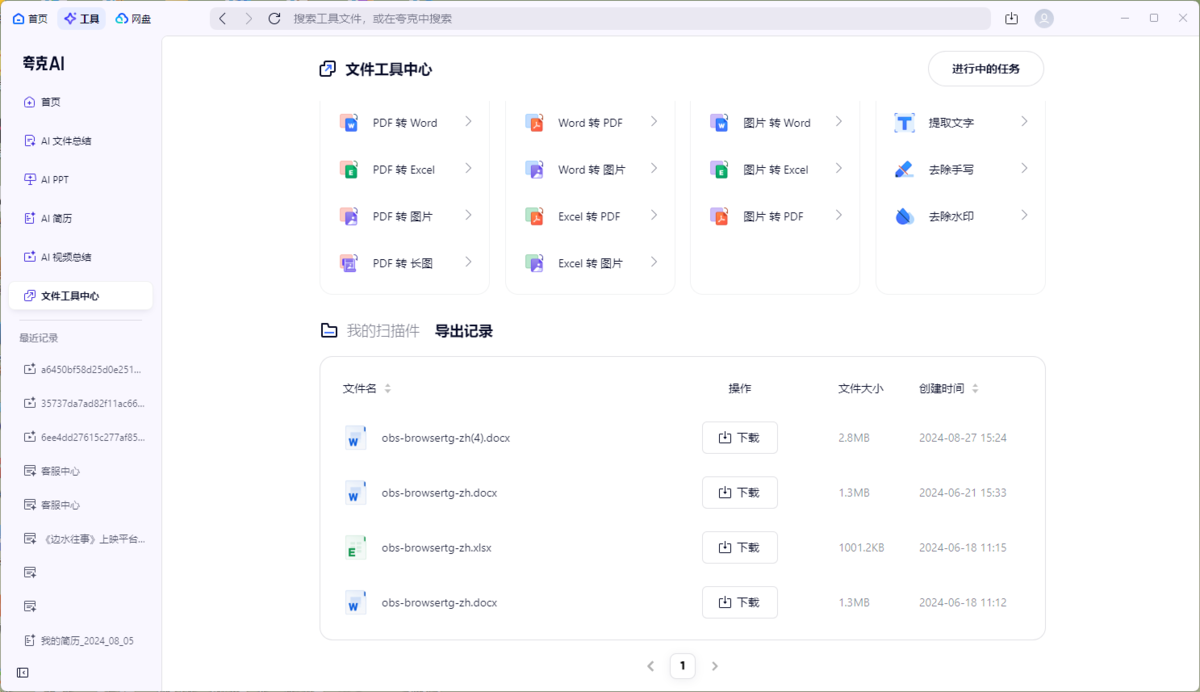Image resolution: width=1200 pixels, height=692 pixels.
Task: Expand the 图片 转 Excel arrow chevron
Action: tap(839, 169)
